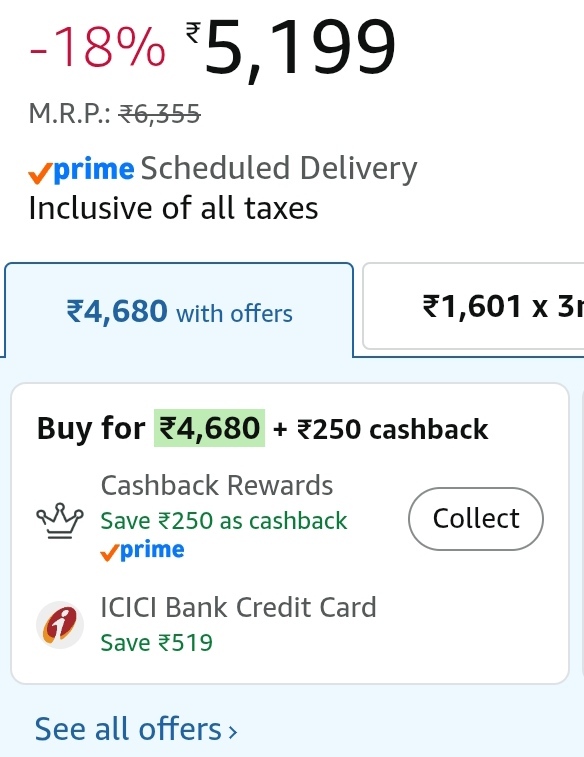Tap Save ₹519 offer text
The image size is (584, 757).
click(x=156, y=643)
